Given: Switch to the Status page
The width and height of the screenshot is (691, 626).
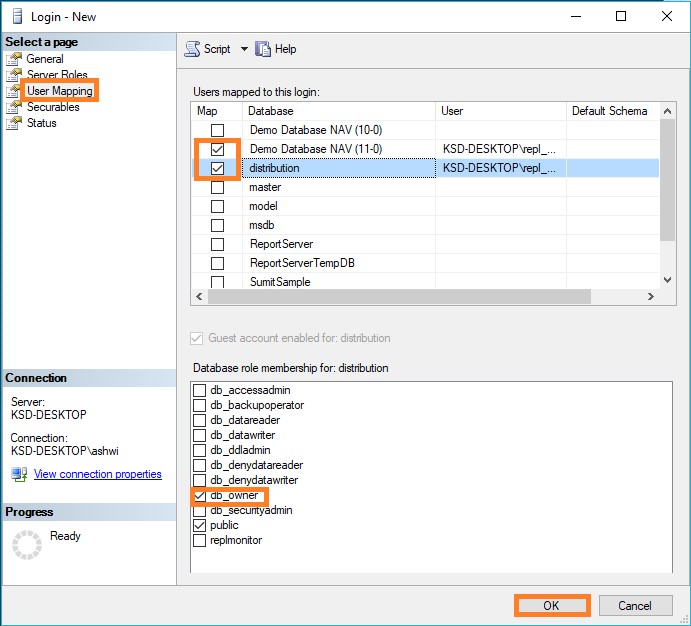Looking at the screenshot, I should 41,123.
